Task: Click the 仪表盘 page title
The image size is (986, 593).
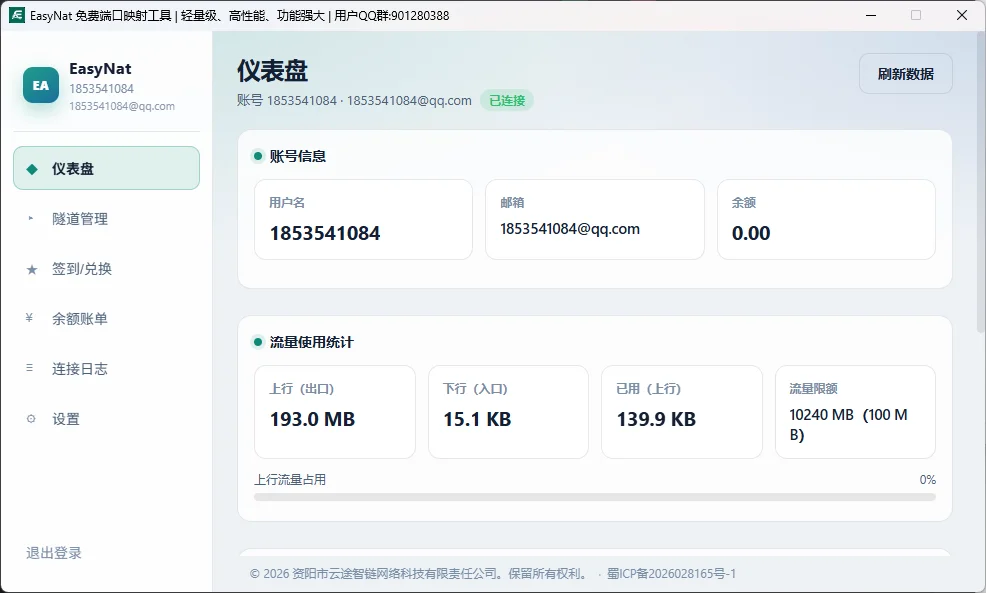Action: [x=272, y=70]
